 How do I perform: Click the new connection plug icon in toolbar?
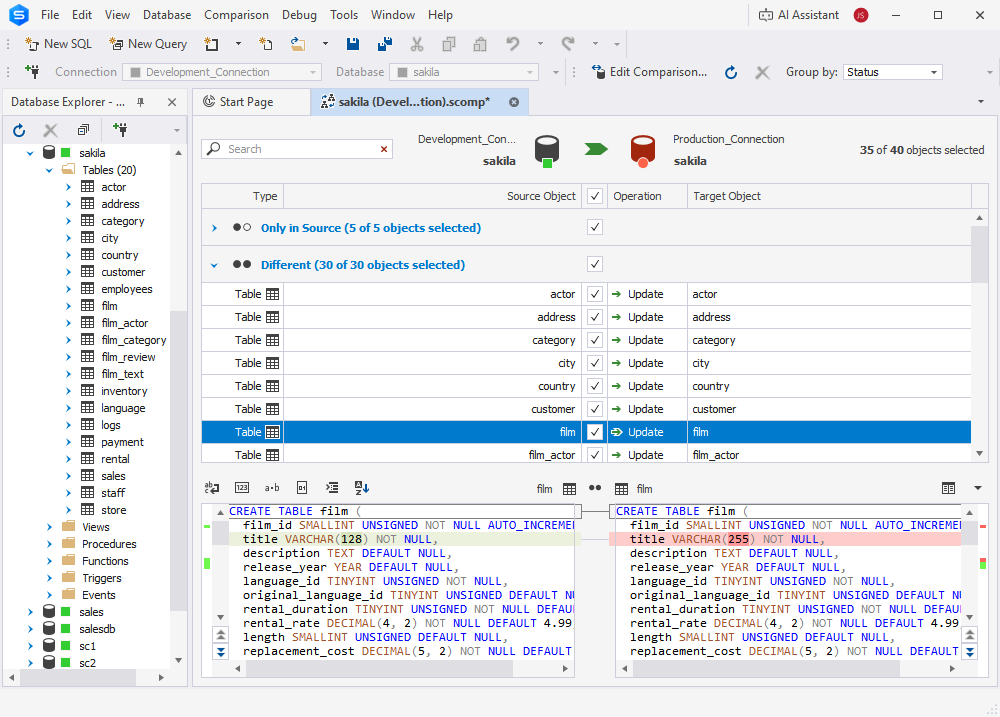pyautogui.click(x=32, y=72)
